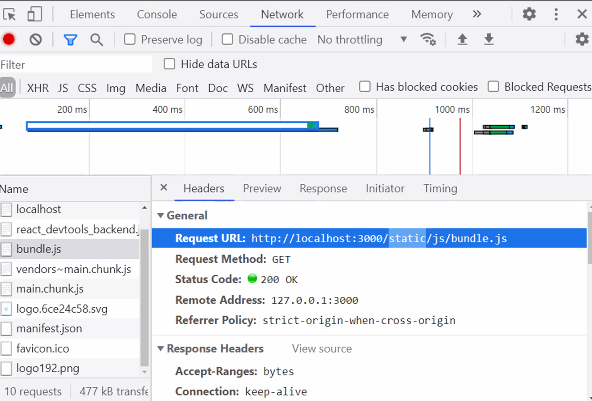Open network conditions wifi icon
592x401 pixels.
(428, 39)
